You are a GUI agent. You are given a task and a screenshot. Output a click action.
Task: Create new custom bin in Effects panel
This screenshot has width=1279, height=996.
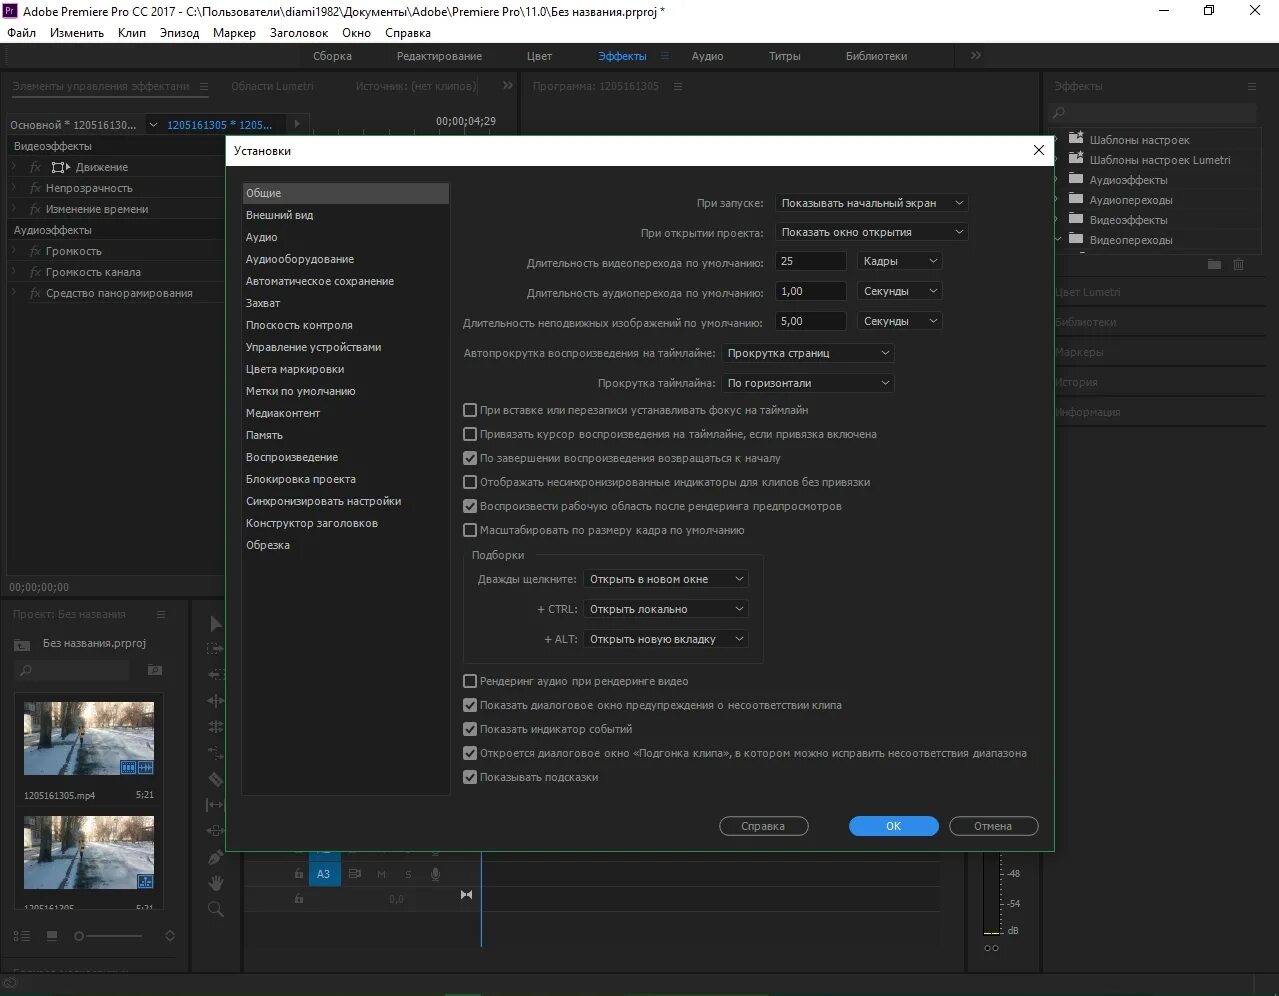click(x=1214, y=264)
